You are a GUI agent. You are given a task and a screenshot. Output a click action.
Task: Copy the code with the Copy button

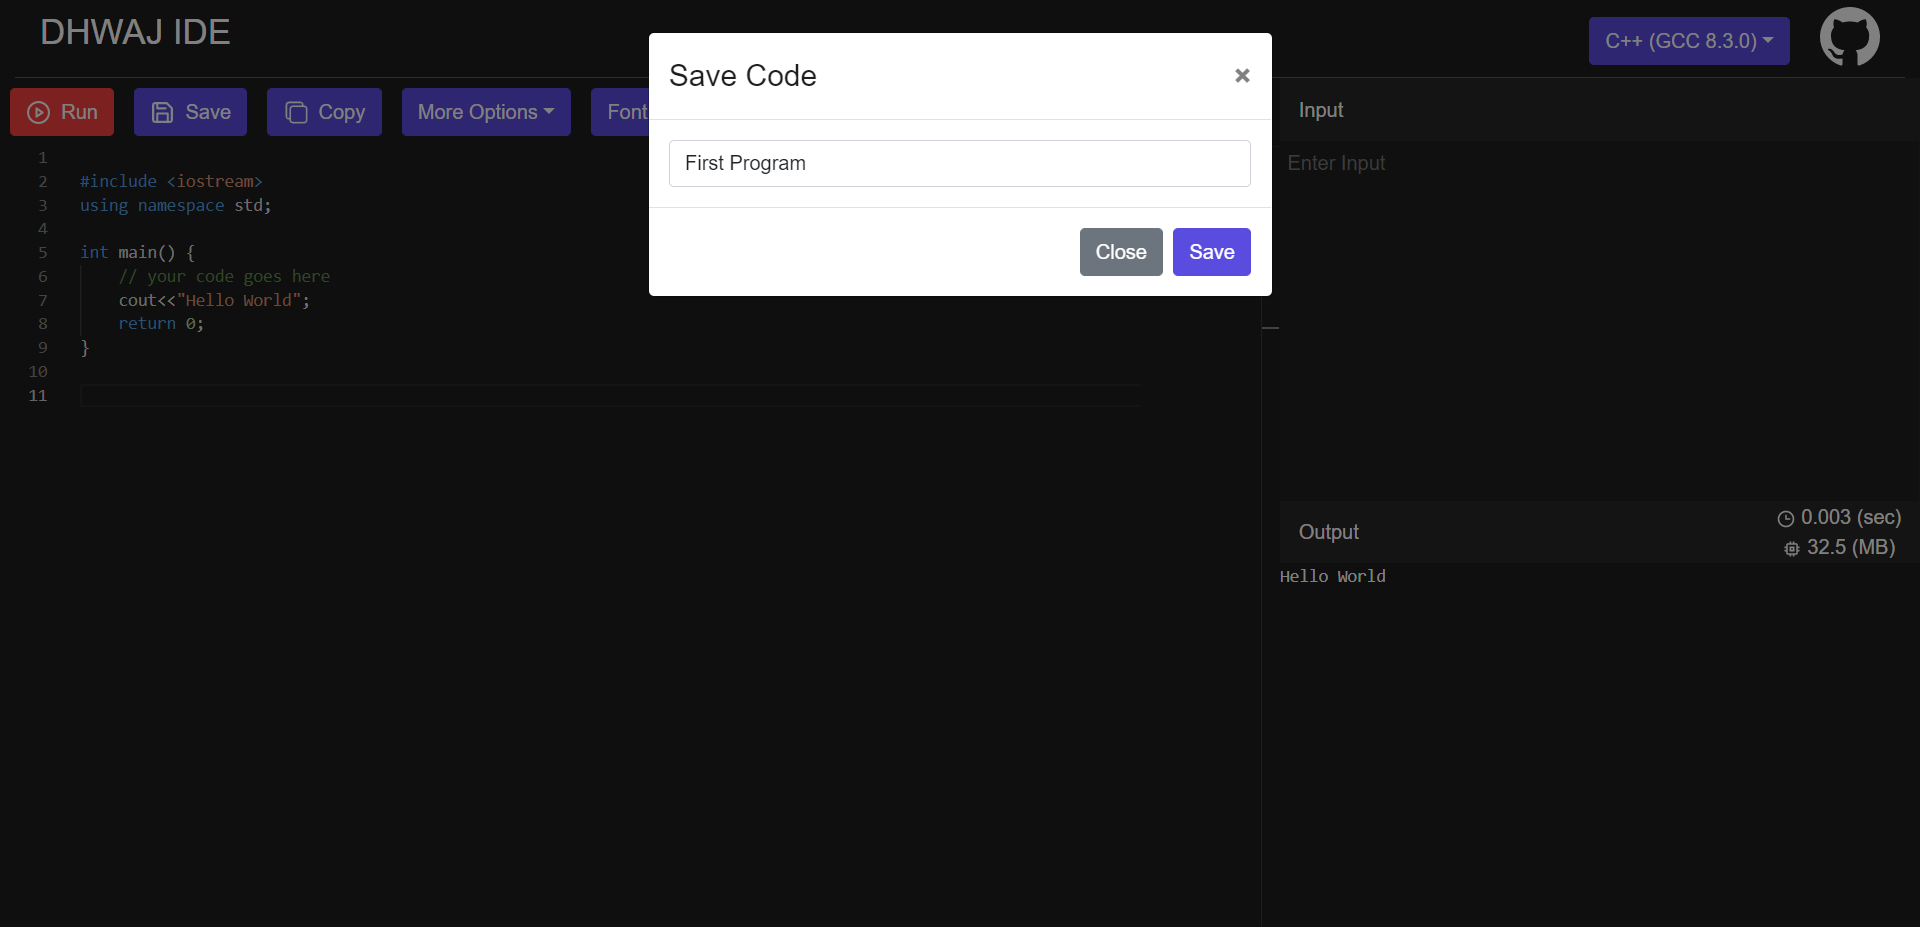(x=324, y=112)
